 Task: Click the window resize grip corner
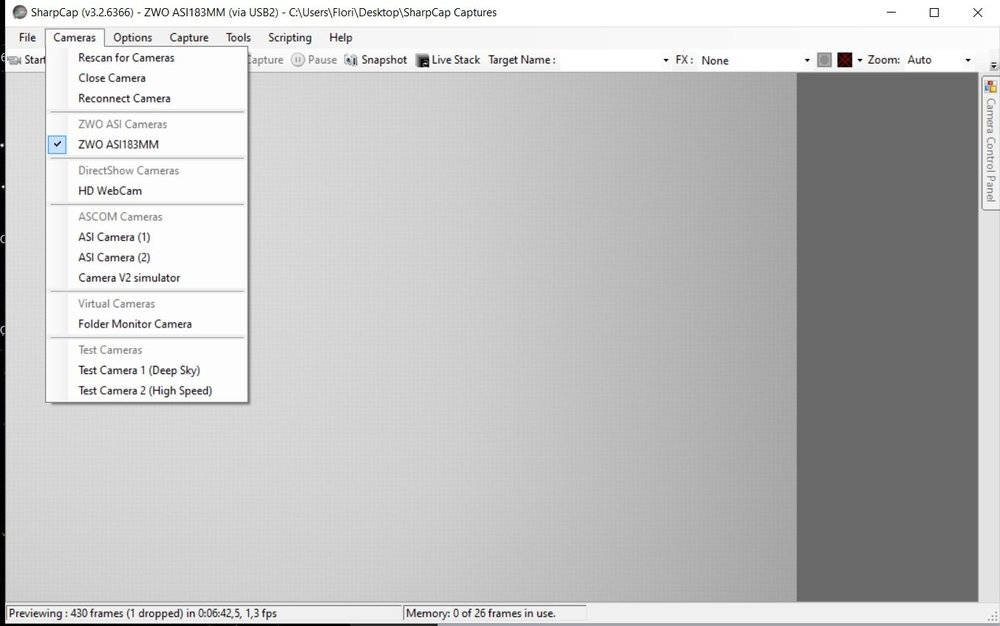(x=993, y=616)
